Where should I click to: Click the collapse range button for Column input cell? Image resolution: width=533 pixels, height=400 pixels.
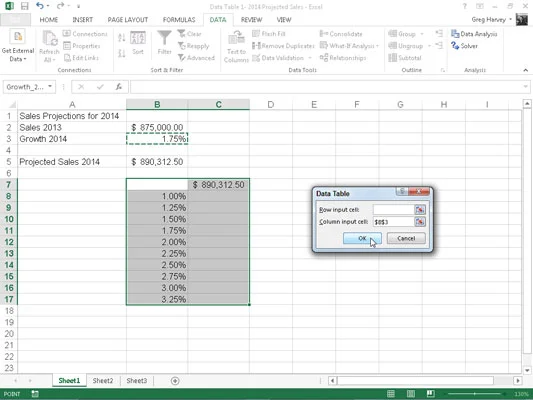click(420, 222)
